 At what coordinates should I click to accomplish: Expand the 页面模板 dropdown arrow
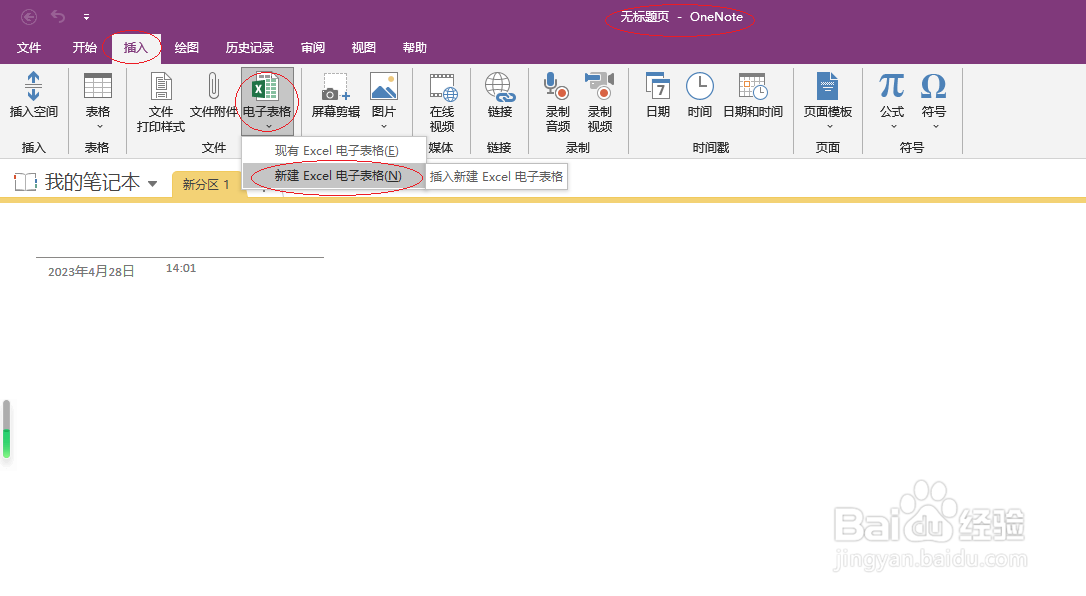pos(829,127)
